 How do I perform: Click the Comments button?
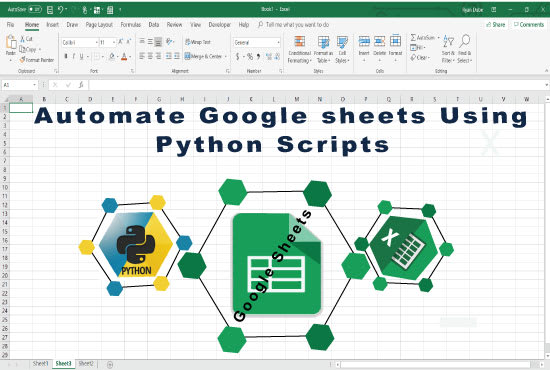[x=529, y=25]
